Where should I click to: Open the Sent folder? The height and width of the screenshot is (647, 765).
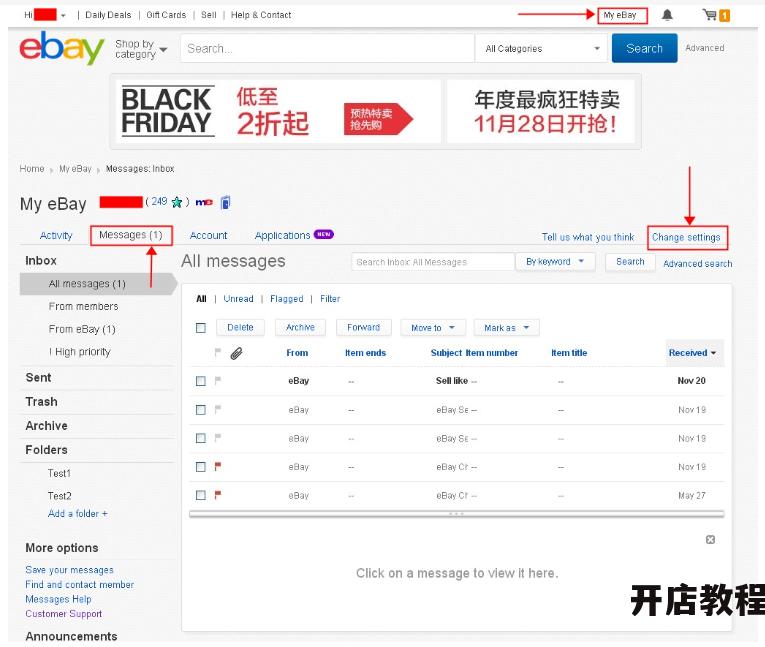(39, 378)
